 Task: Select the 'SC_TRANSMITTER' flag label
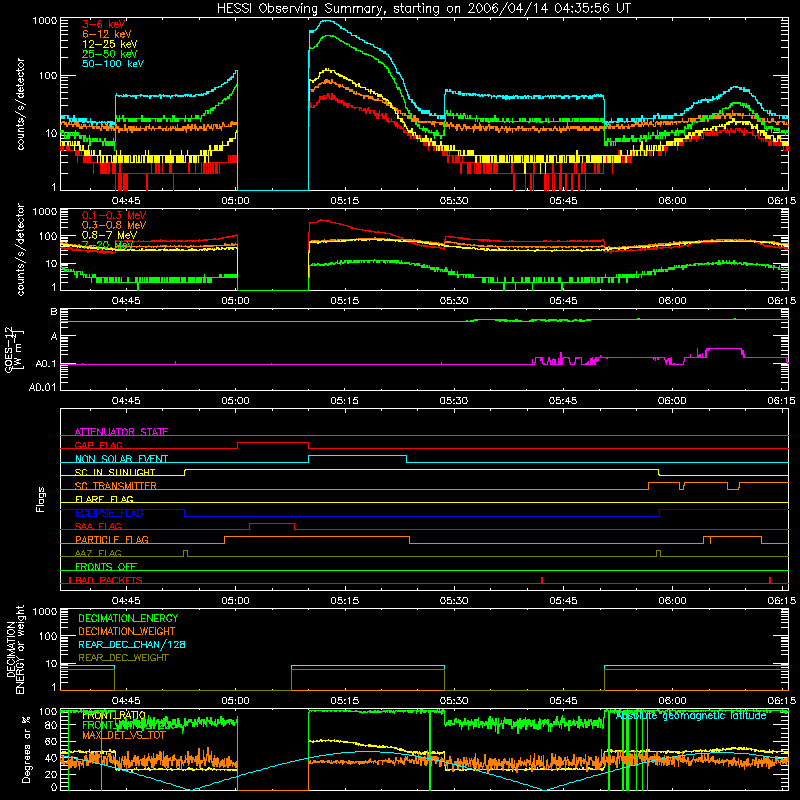pyautogui.click(x=115, y=486)
